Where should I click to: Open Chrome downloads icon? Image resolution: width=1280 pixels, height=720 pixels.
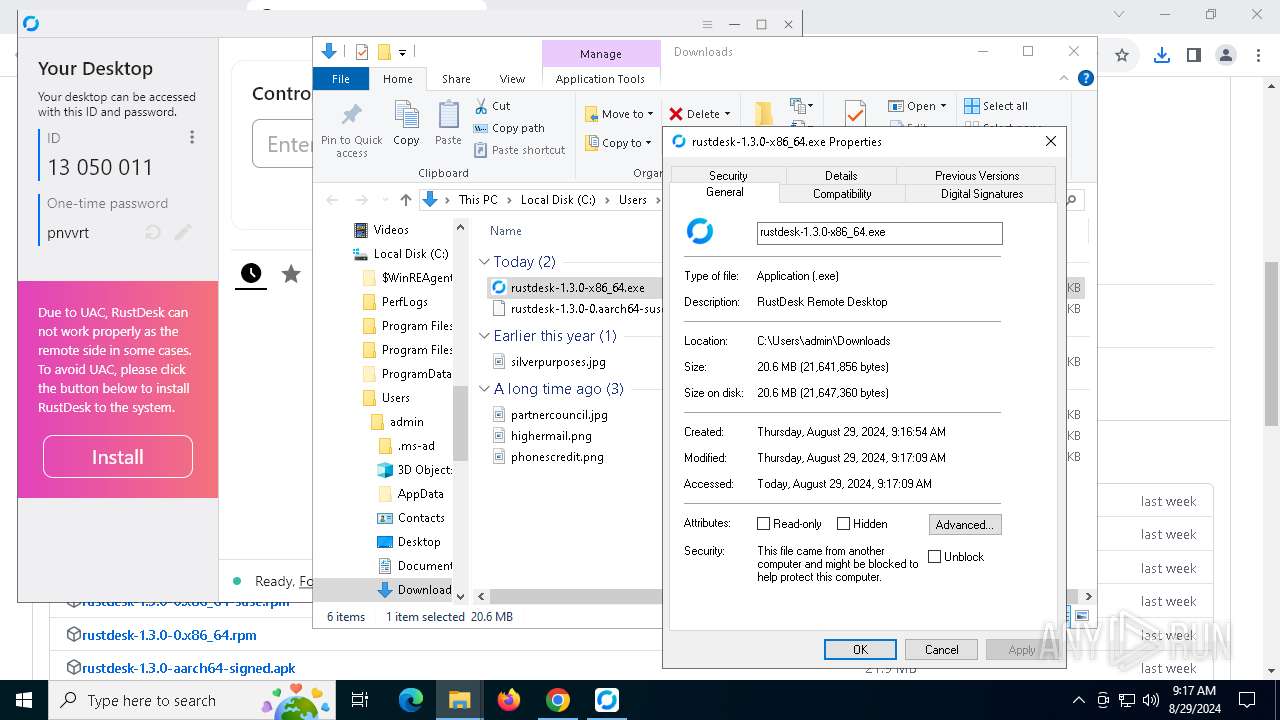click(x=1161, y=56)
